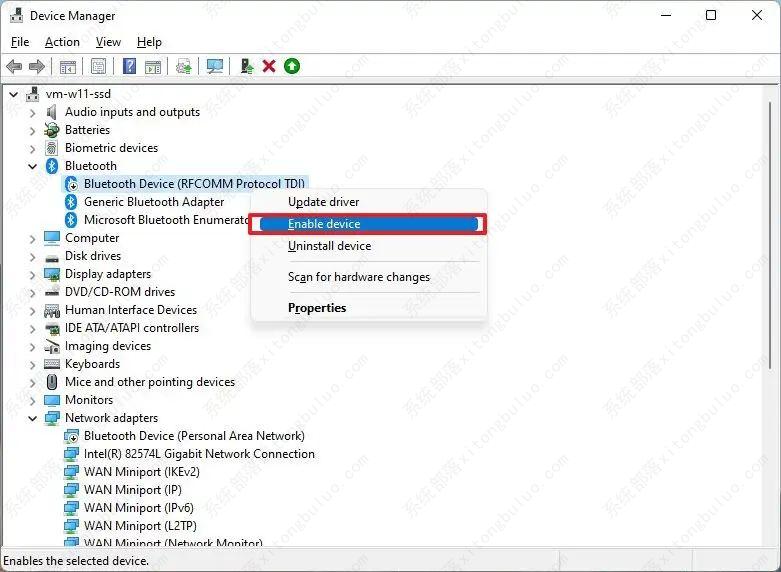Collapse the Bluetooth category

(32, 166)
